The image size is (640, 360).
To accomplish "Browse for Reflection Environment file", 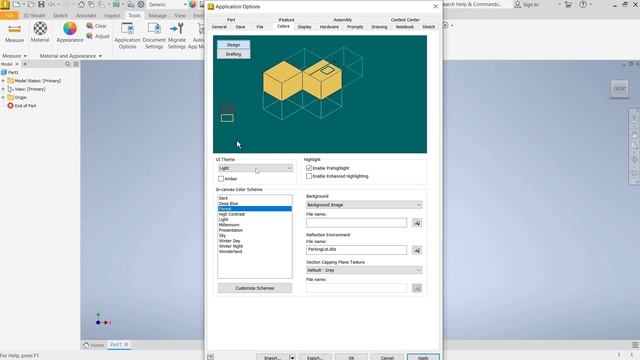I will tap(417, 250).
